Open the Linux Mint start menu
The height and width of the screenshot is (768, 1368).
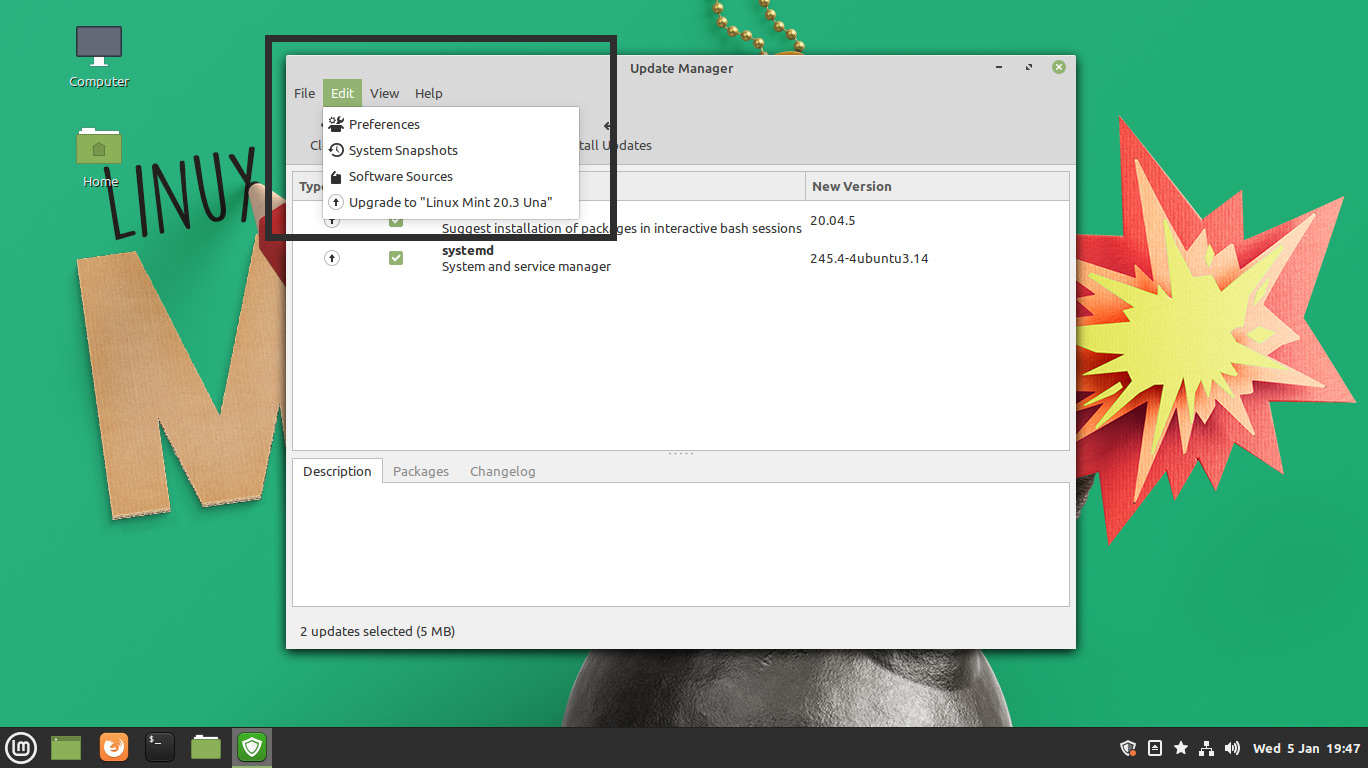click(x=21, y=747)
